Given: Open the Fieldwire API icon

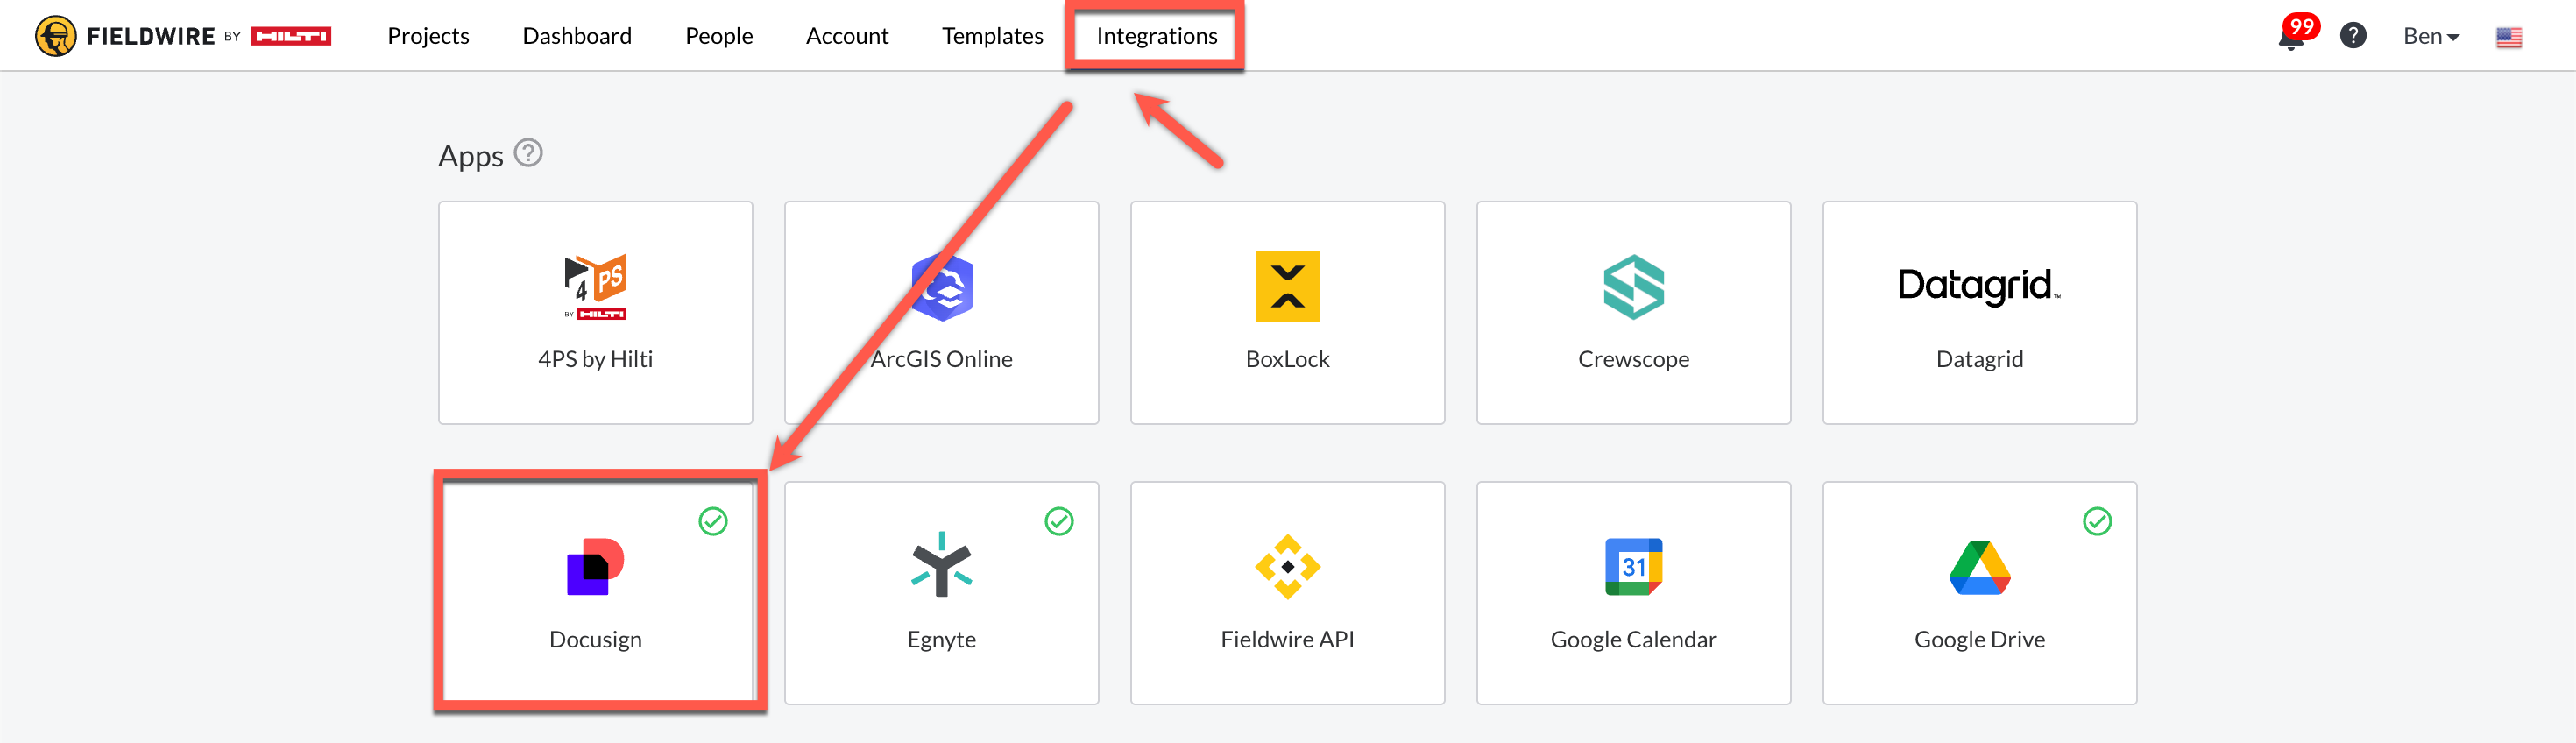Looking at the screenshot, I should [x=1287, y=567].
